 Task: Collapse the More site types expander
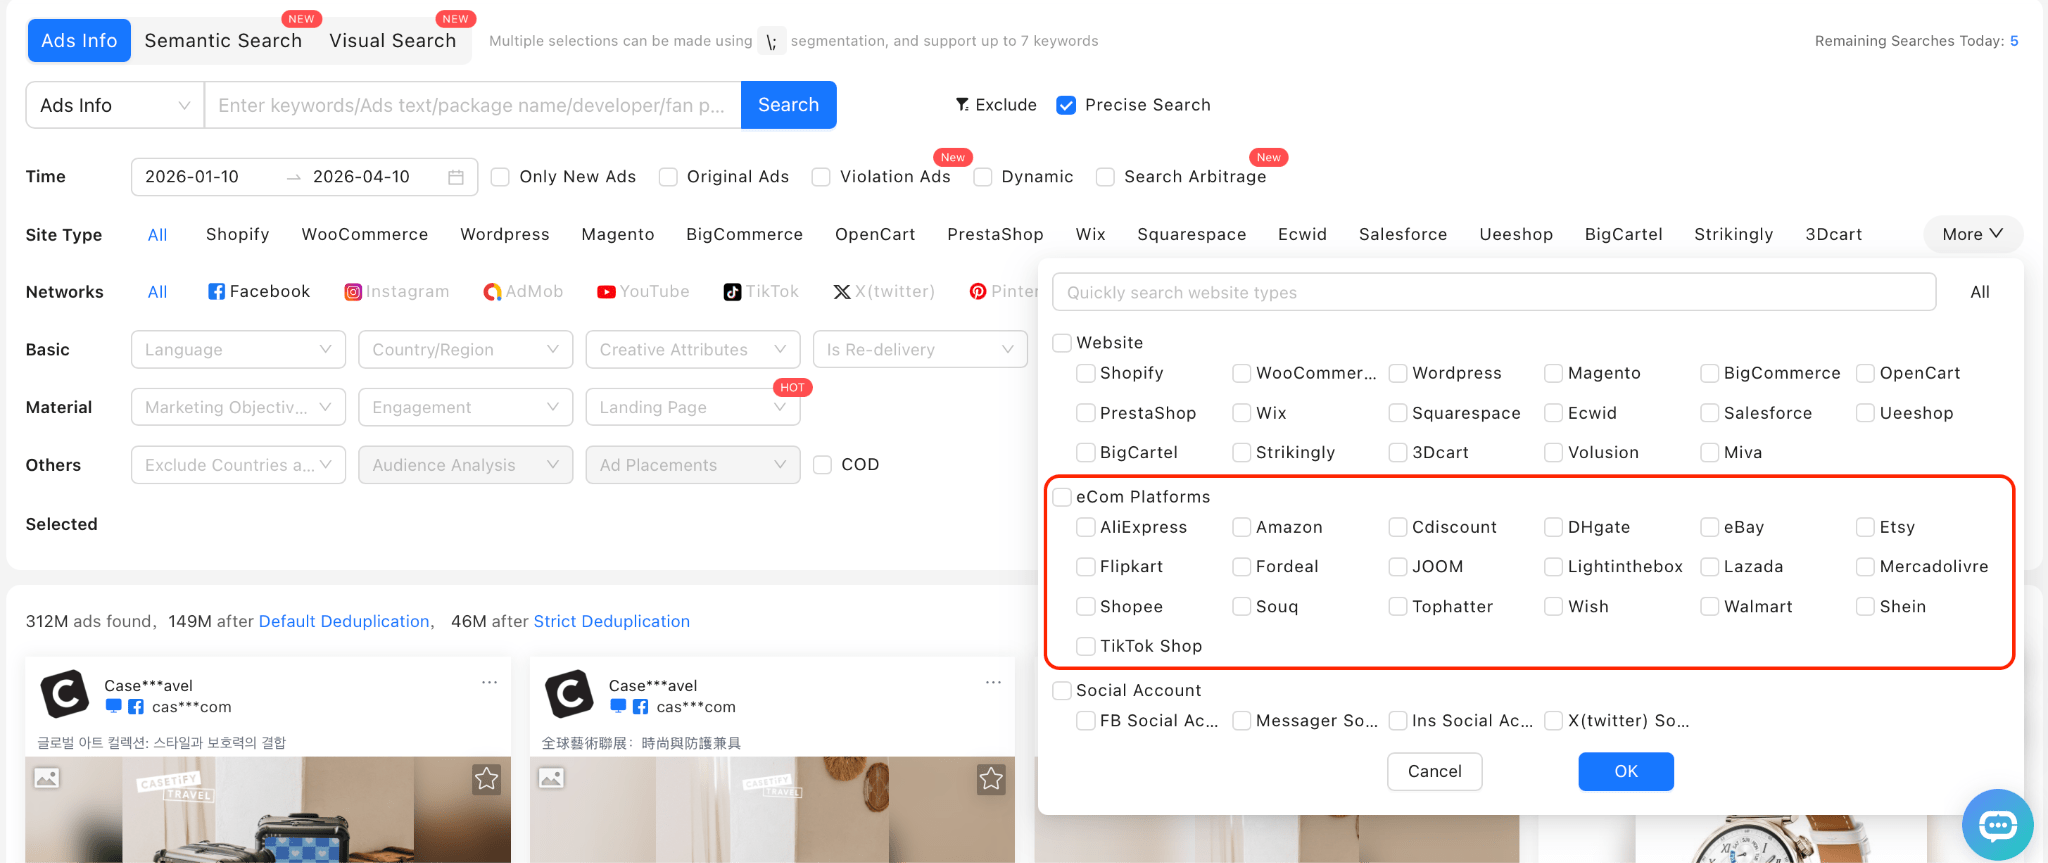pos(1973,234)
